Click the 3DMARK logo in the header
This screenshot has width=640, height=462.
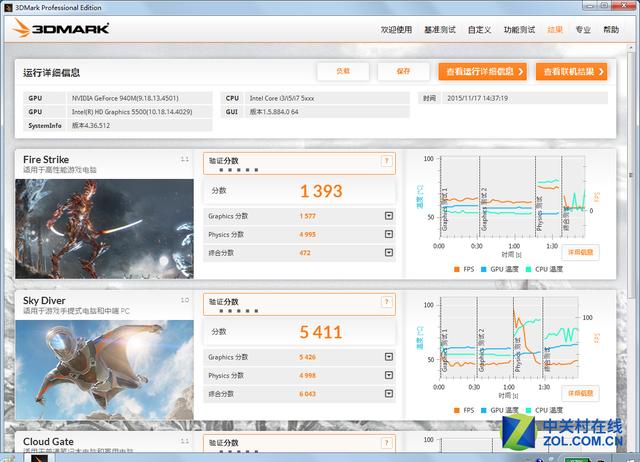pyautogui.click(x=61, y=29)
